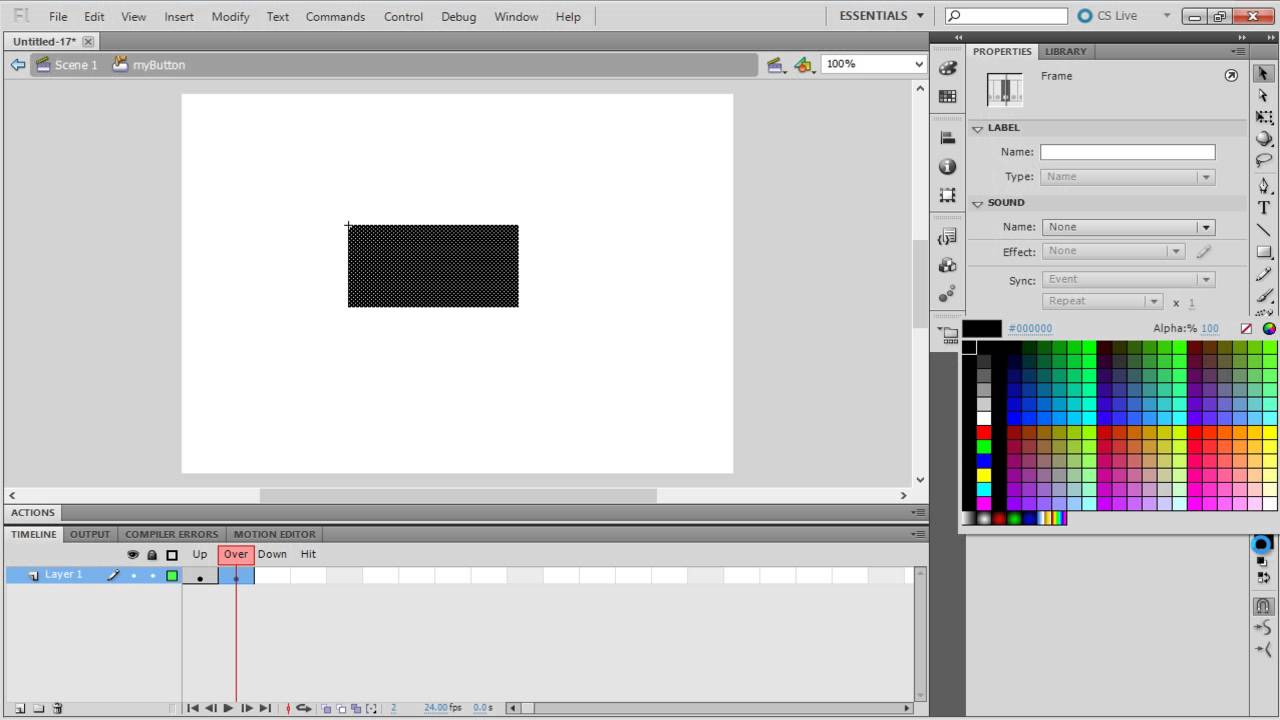1280x720 pixels.
Task: Click the system color picker wheel icon
Action: pyautogui.click(x=1269, y=328)
